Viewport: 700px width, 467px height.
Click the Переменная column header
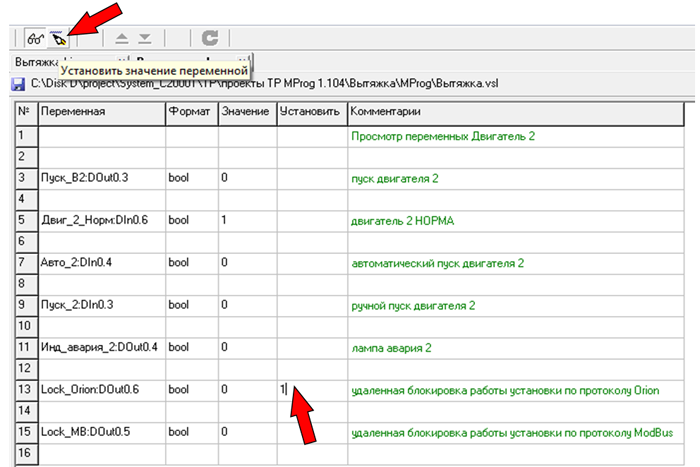point(100,111)
